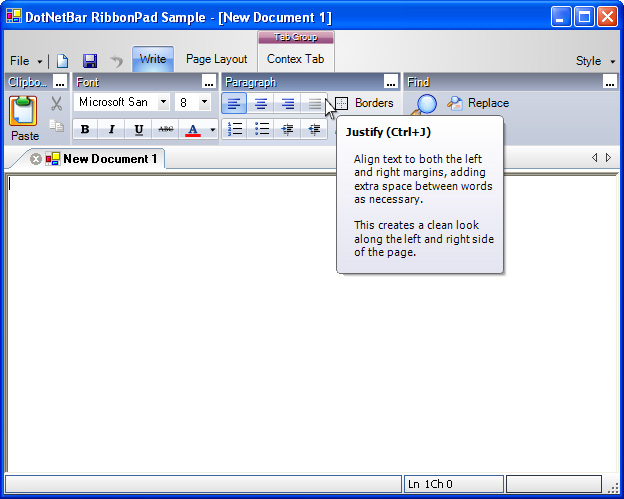
Task: Insert a bulleted list
Action: 262,129
